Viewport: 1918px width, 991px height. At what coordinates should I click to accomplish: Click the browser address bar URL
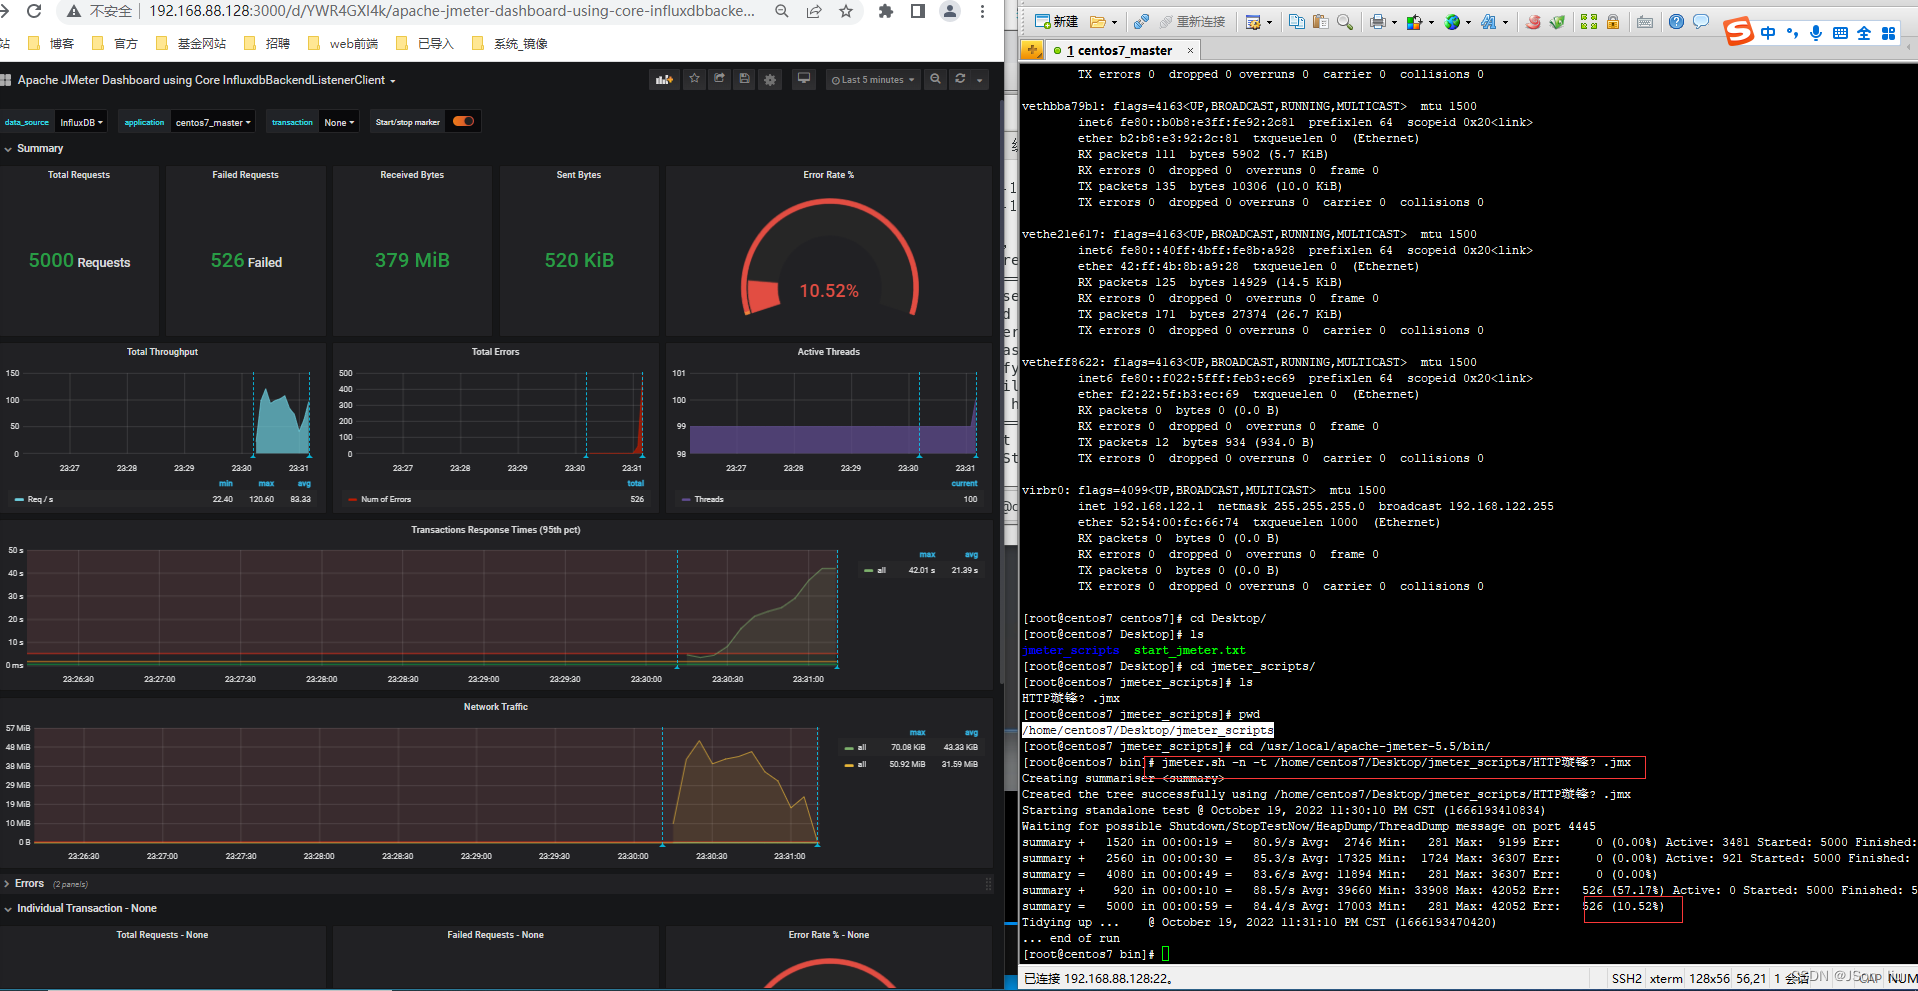tap(452, 11)
